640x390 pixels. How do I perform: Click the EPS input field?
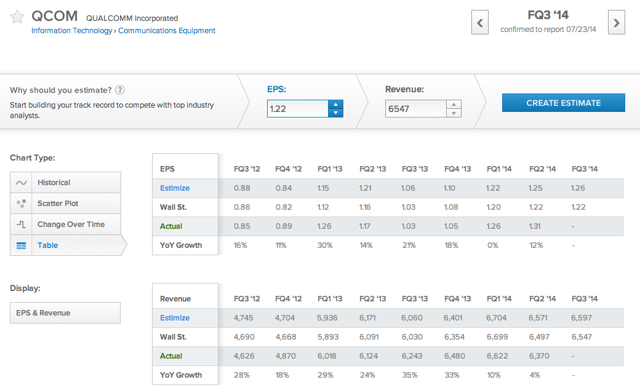298,109
